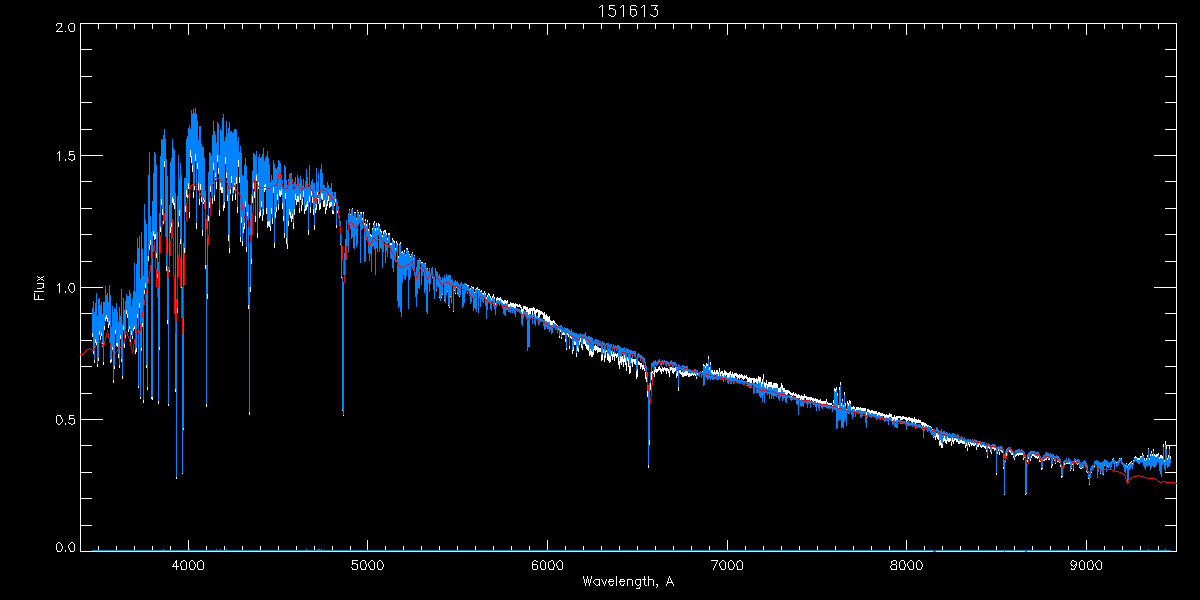Select the 6000 x-axis tick label
The height and width of the screenshot is (600, 1200).
(547, 565)
